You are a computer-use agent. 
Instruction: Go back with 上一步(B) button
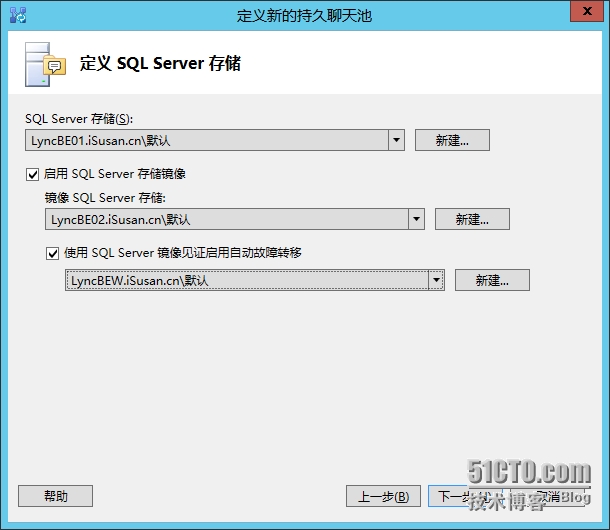coord(383,496)
